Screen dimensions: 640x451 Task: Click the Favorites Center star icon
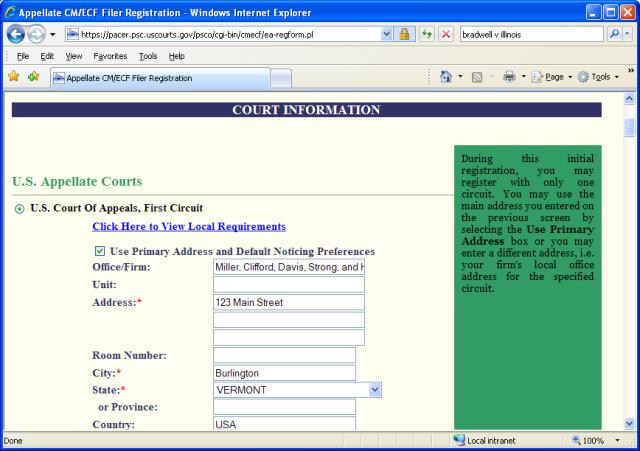(x=14, y=76)
